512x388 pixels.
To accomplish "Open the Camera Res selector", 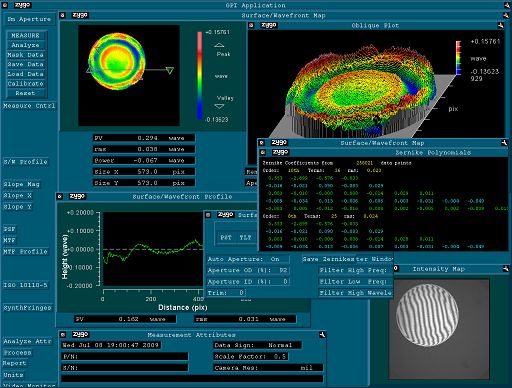I will click(268, 368).
